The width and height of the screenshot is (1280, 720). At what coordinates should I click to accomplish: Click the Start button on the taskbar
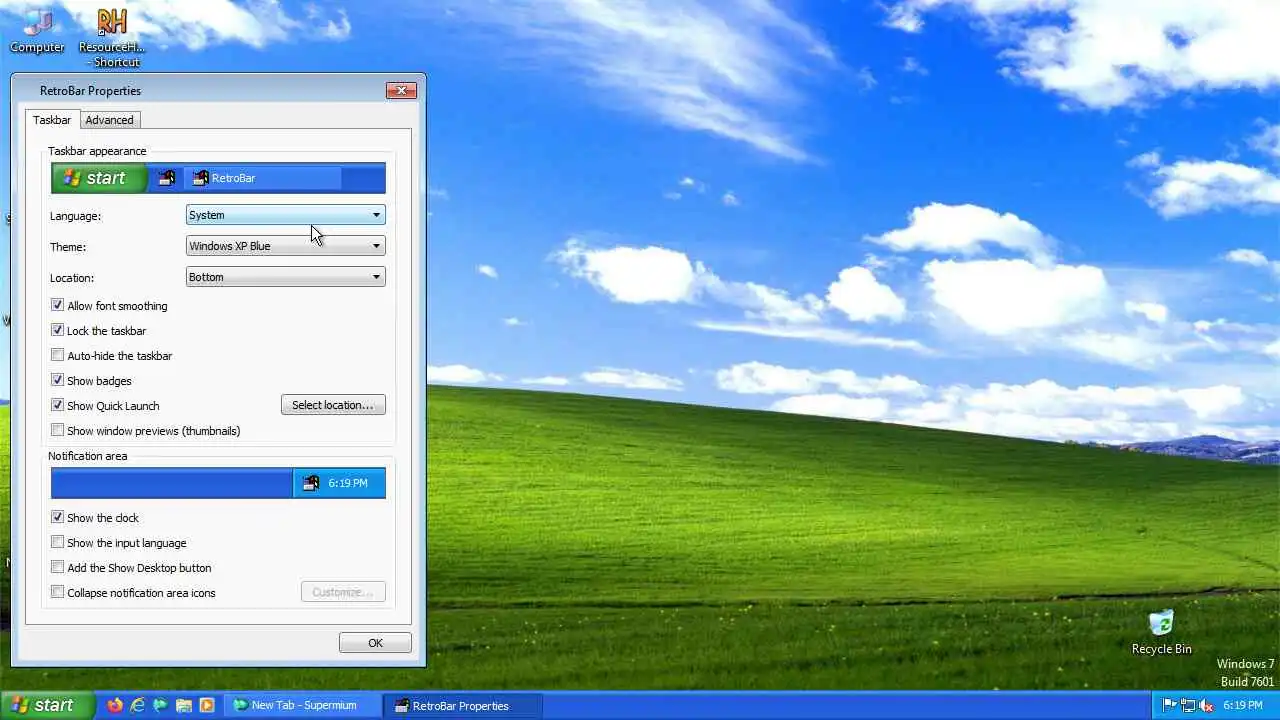coord(47,705)
